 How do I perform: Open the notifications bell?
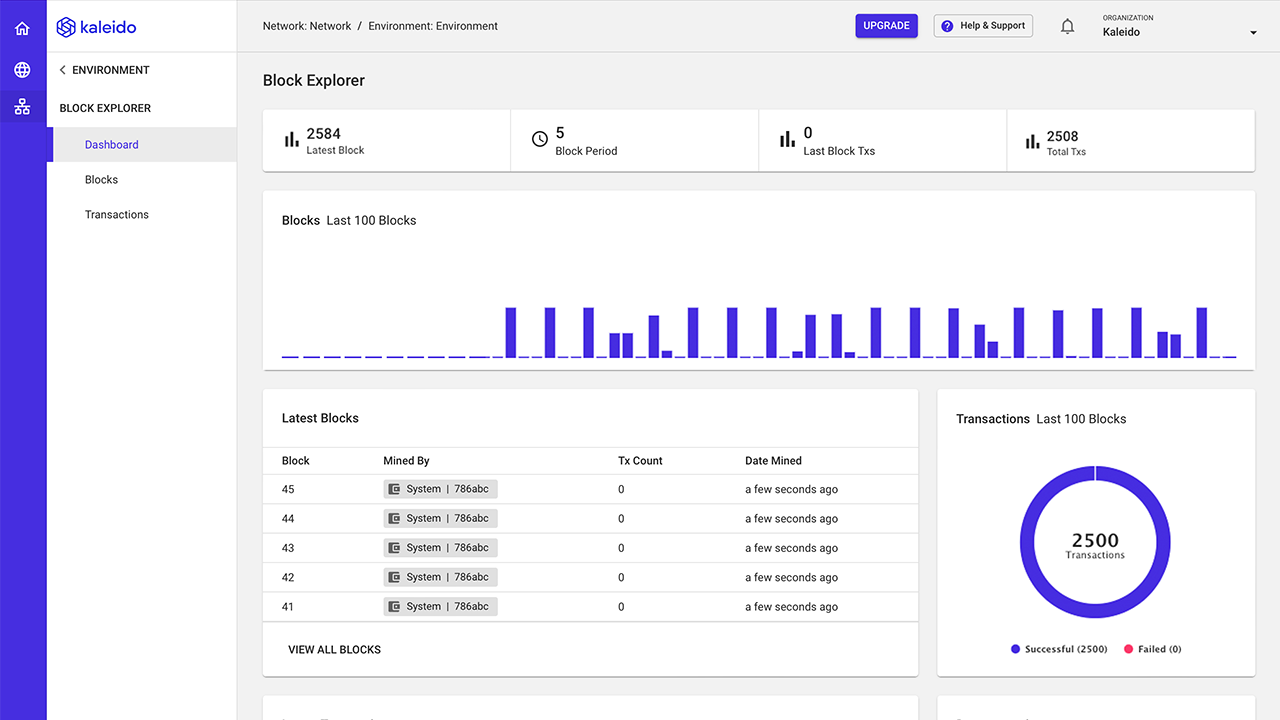point(1067,27)
